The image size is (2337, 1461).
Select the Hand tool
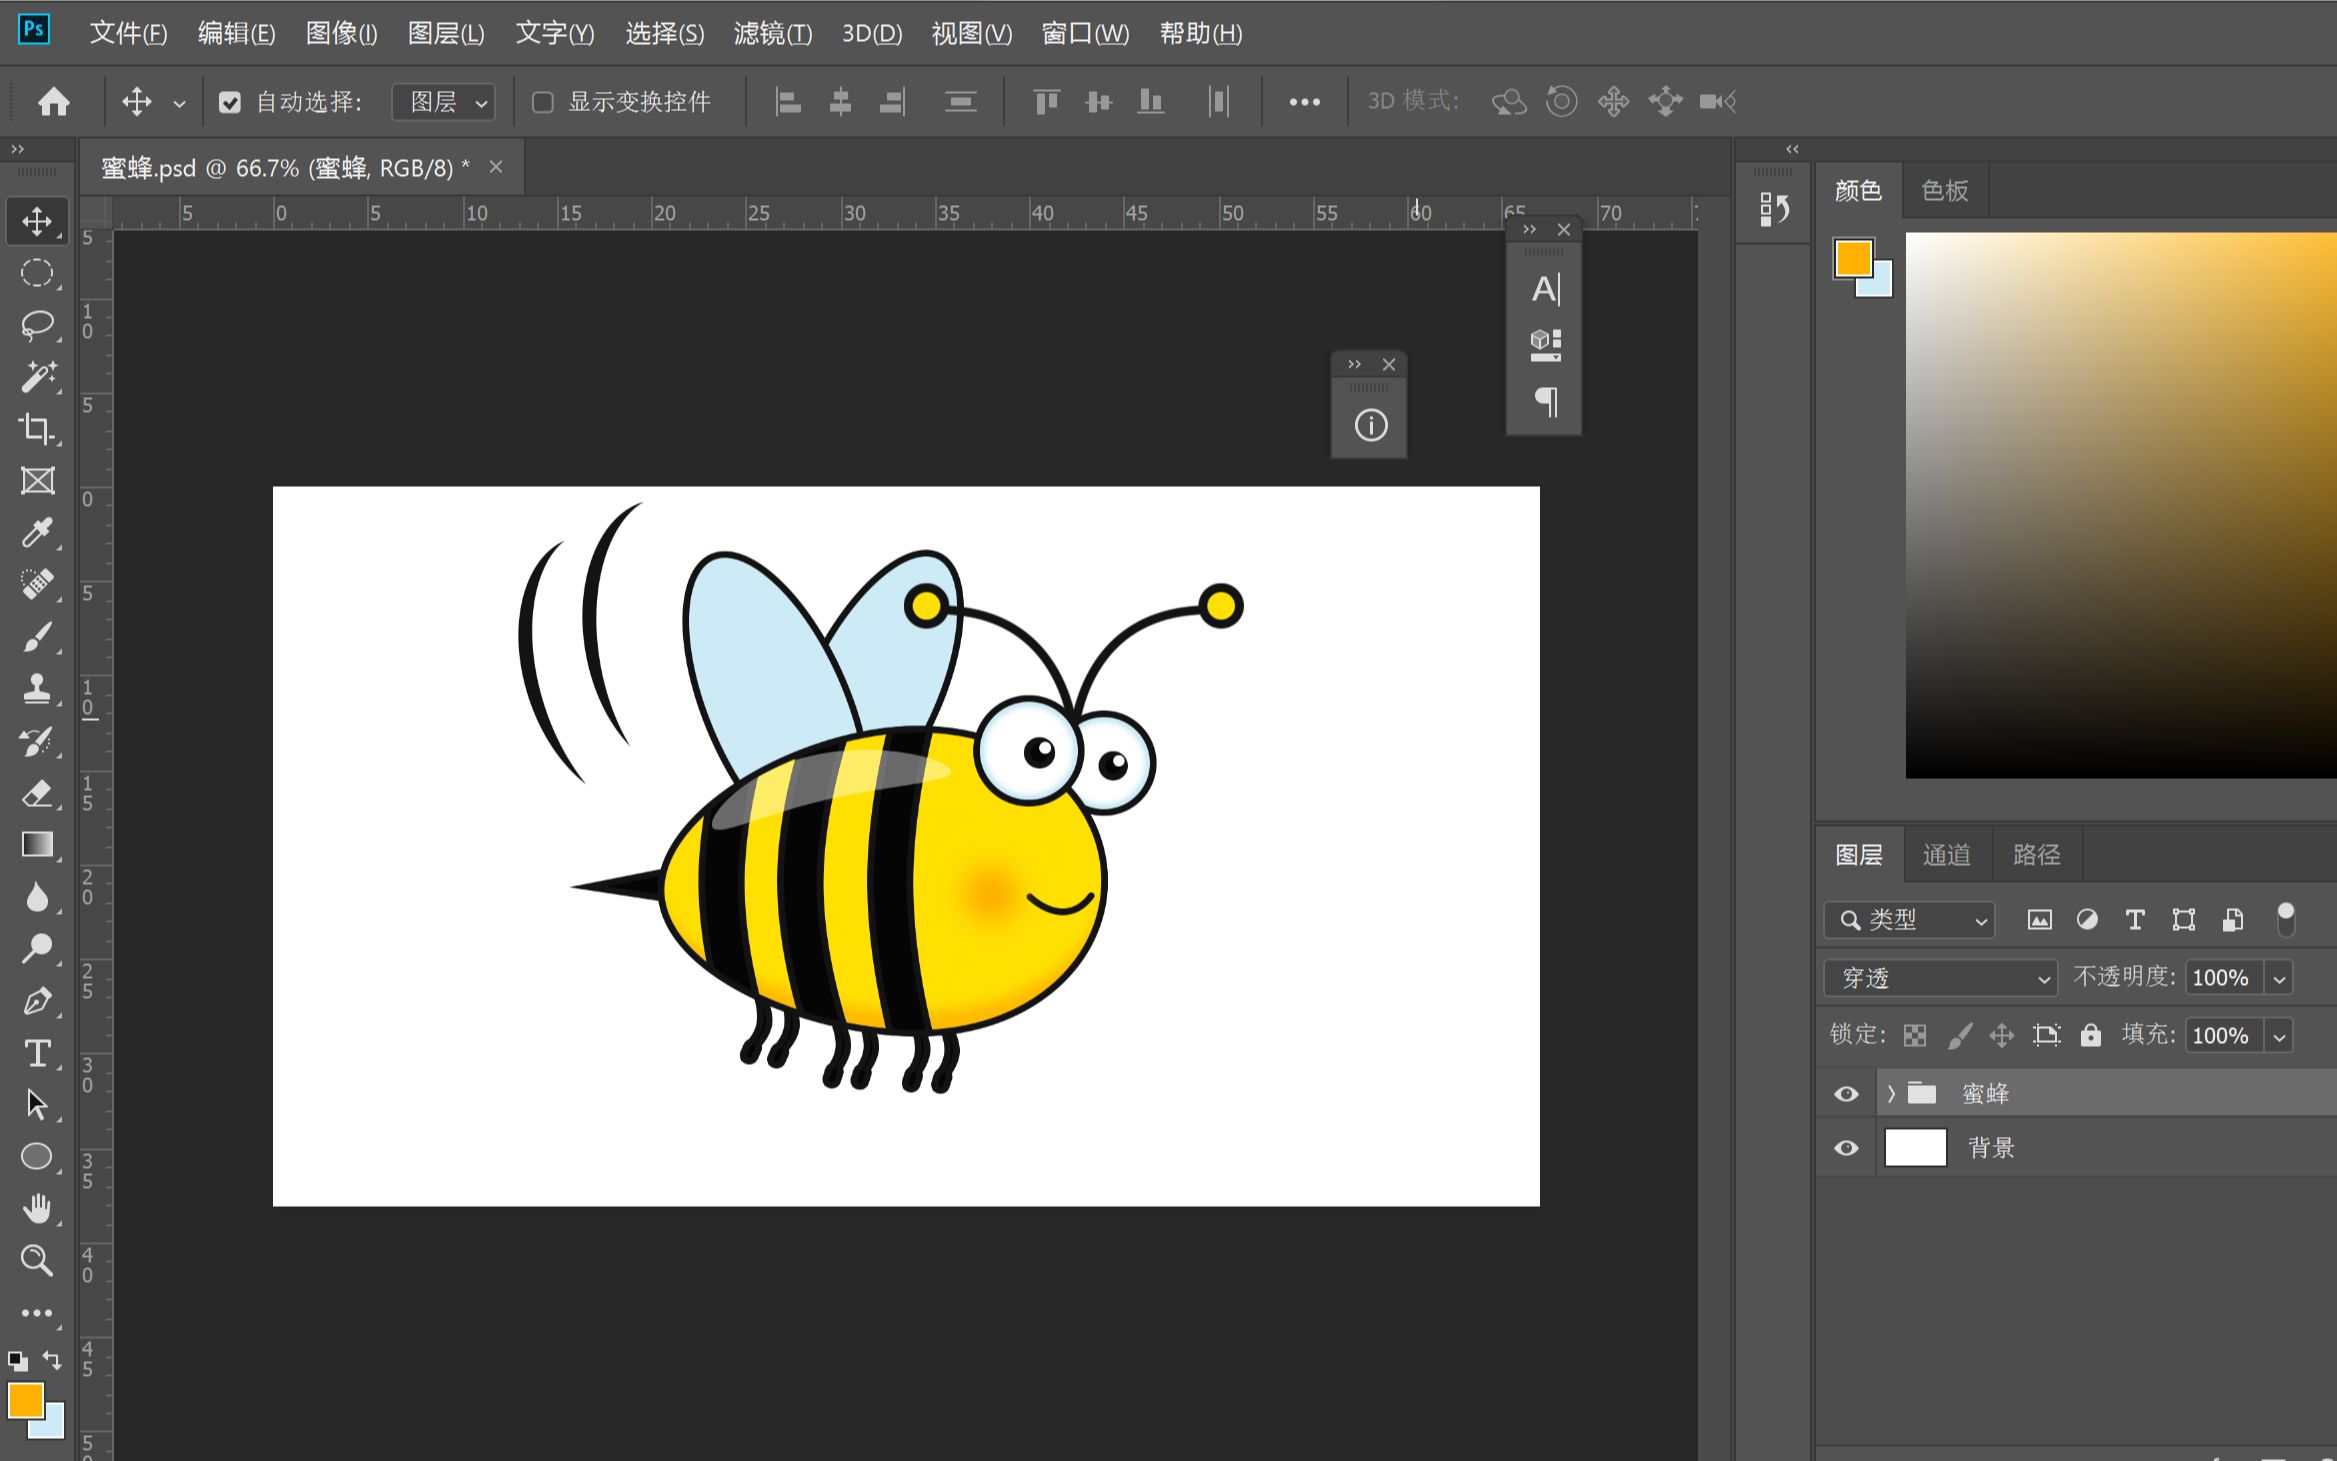coord(37,1209)
